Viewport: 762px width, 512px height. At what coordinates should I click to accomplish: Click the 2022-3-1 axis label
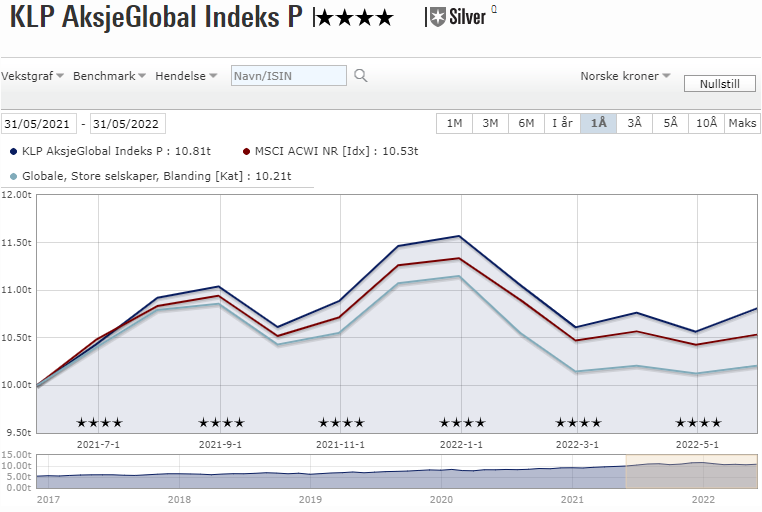577,444
